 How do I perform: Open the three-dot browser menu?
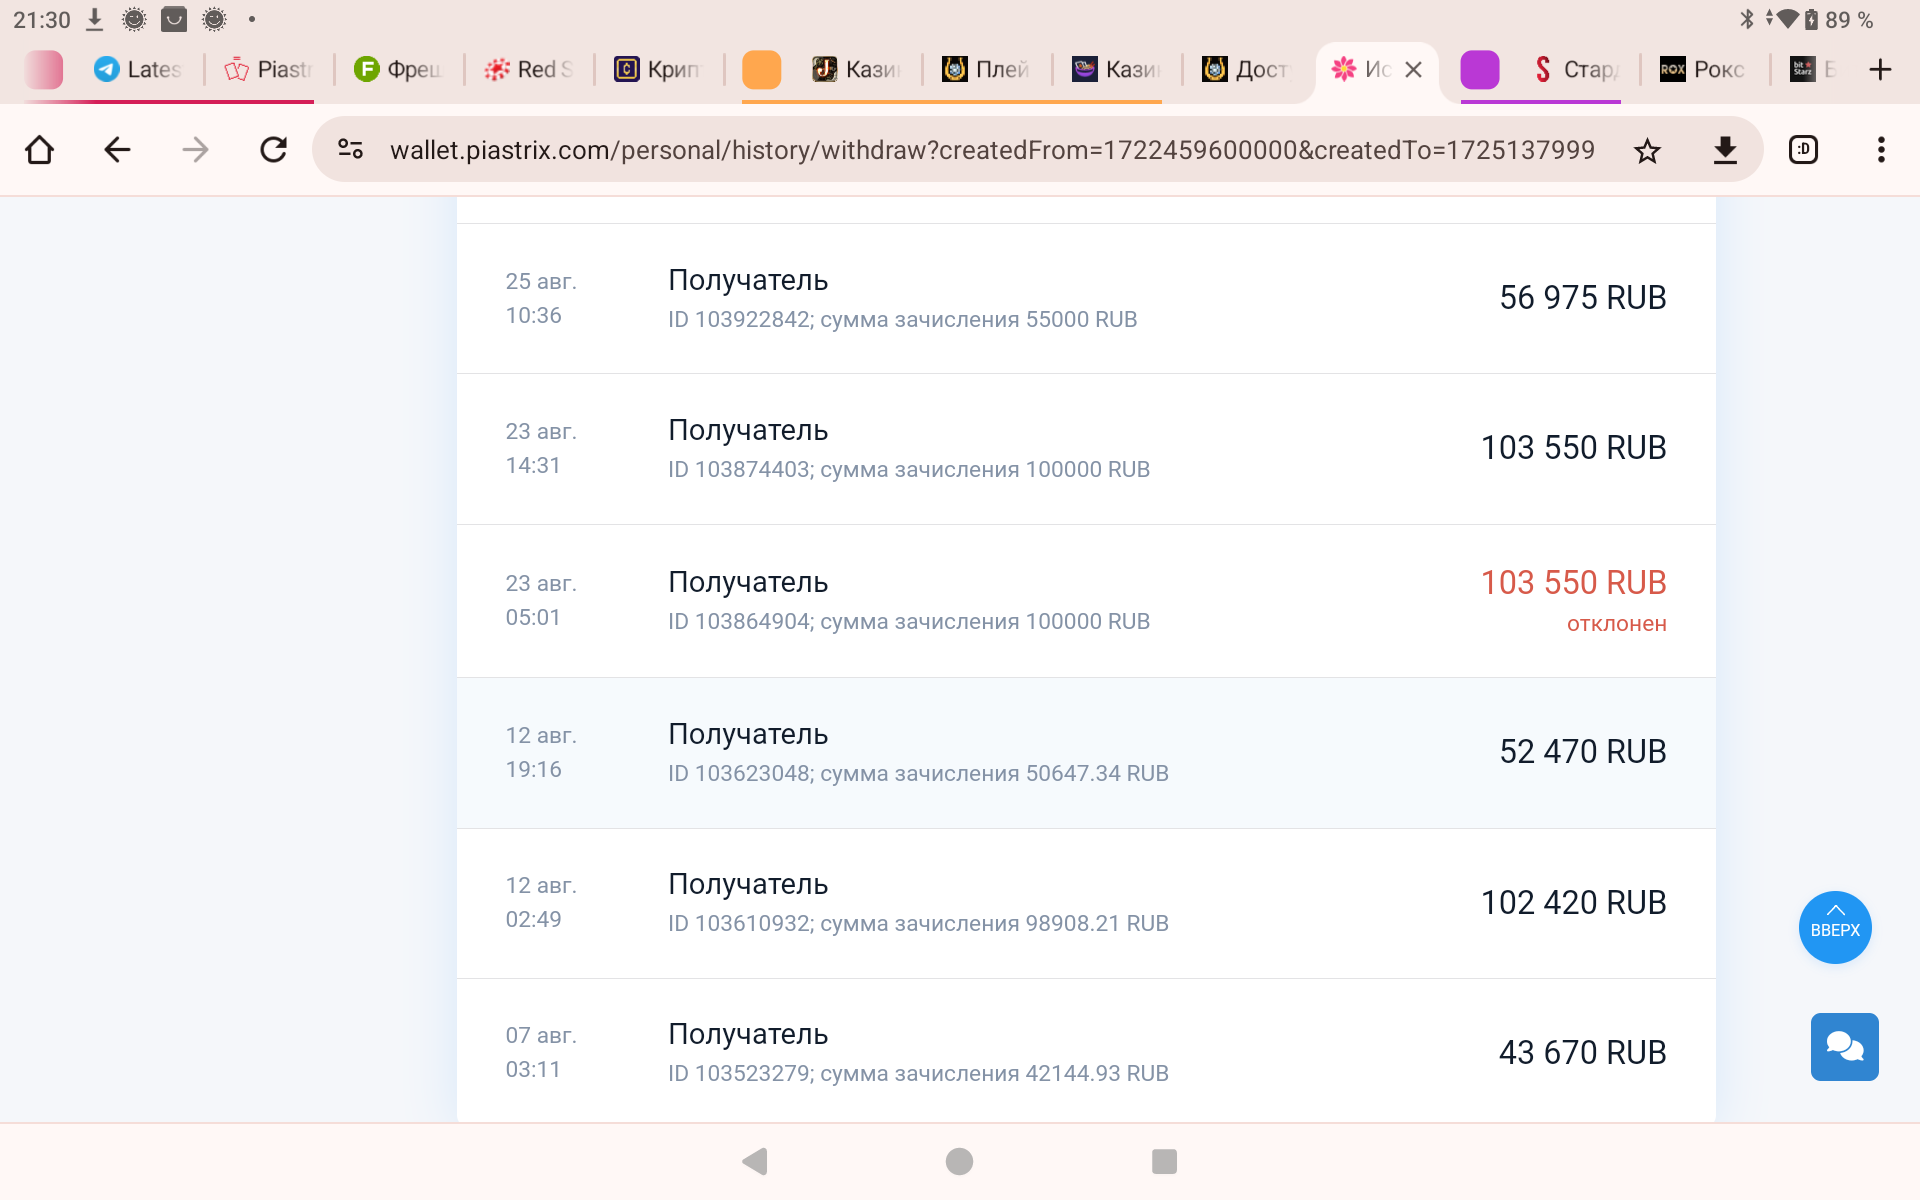tap(1881, 150)
